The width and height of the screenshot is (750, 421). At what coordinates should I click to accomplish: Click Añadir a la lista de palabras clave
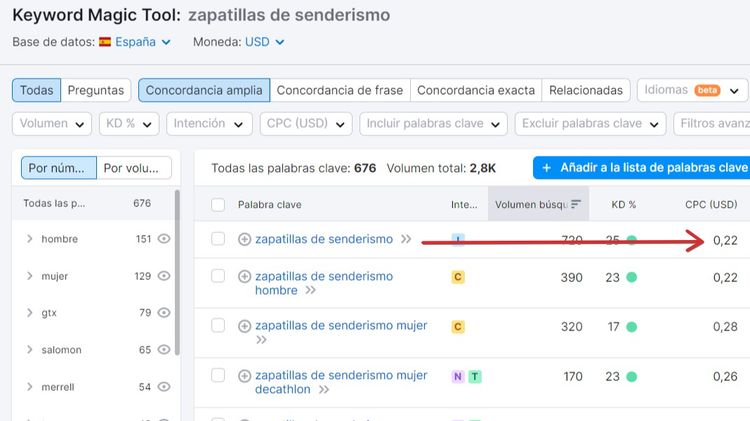[641, 168]
